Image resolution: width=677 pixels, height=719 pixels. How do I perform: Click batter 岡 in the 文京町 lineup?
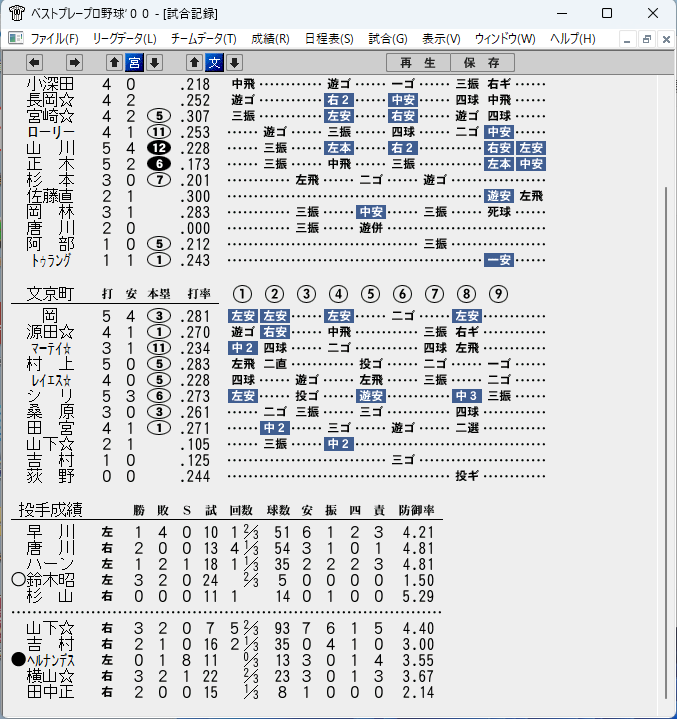50,316
